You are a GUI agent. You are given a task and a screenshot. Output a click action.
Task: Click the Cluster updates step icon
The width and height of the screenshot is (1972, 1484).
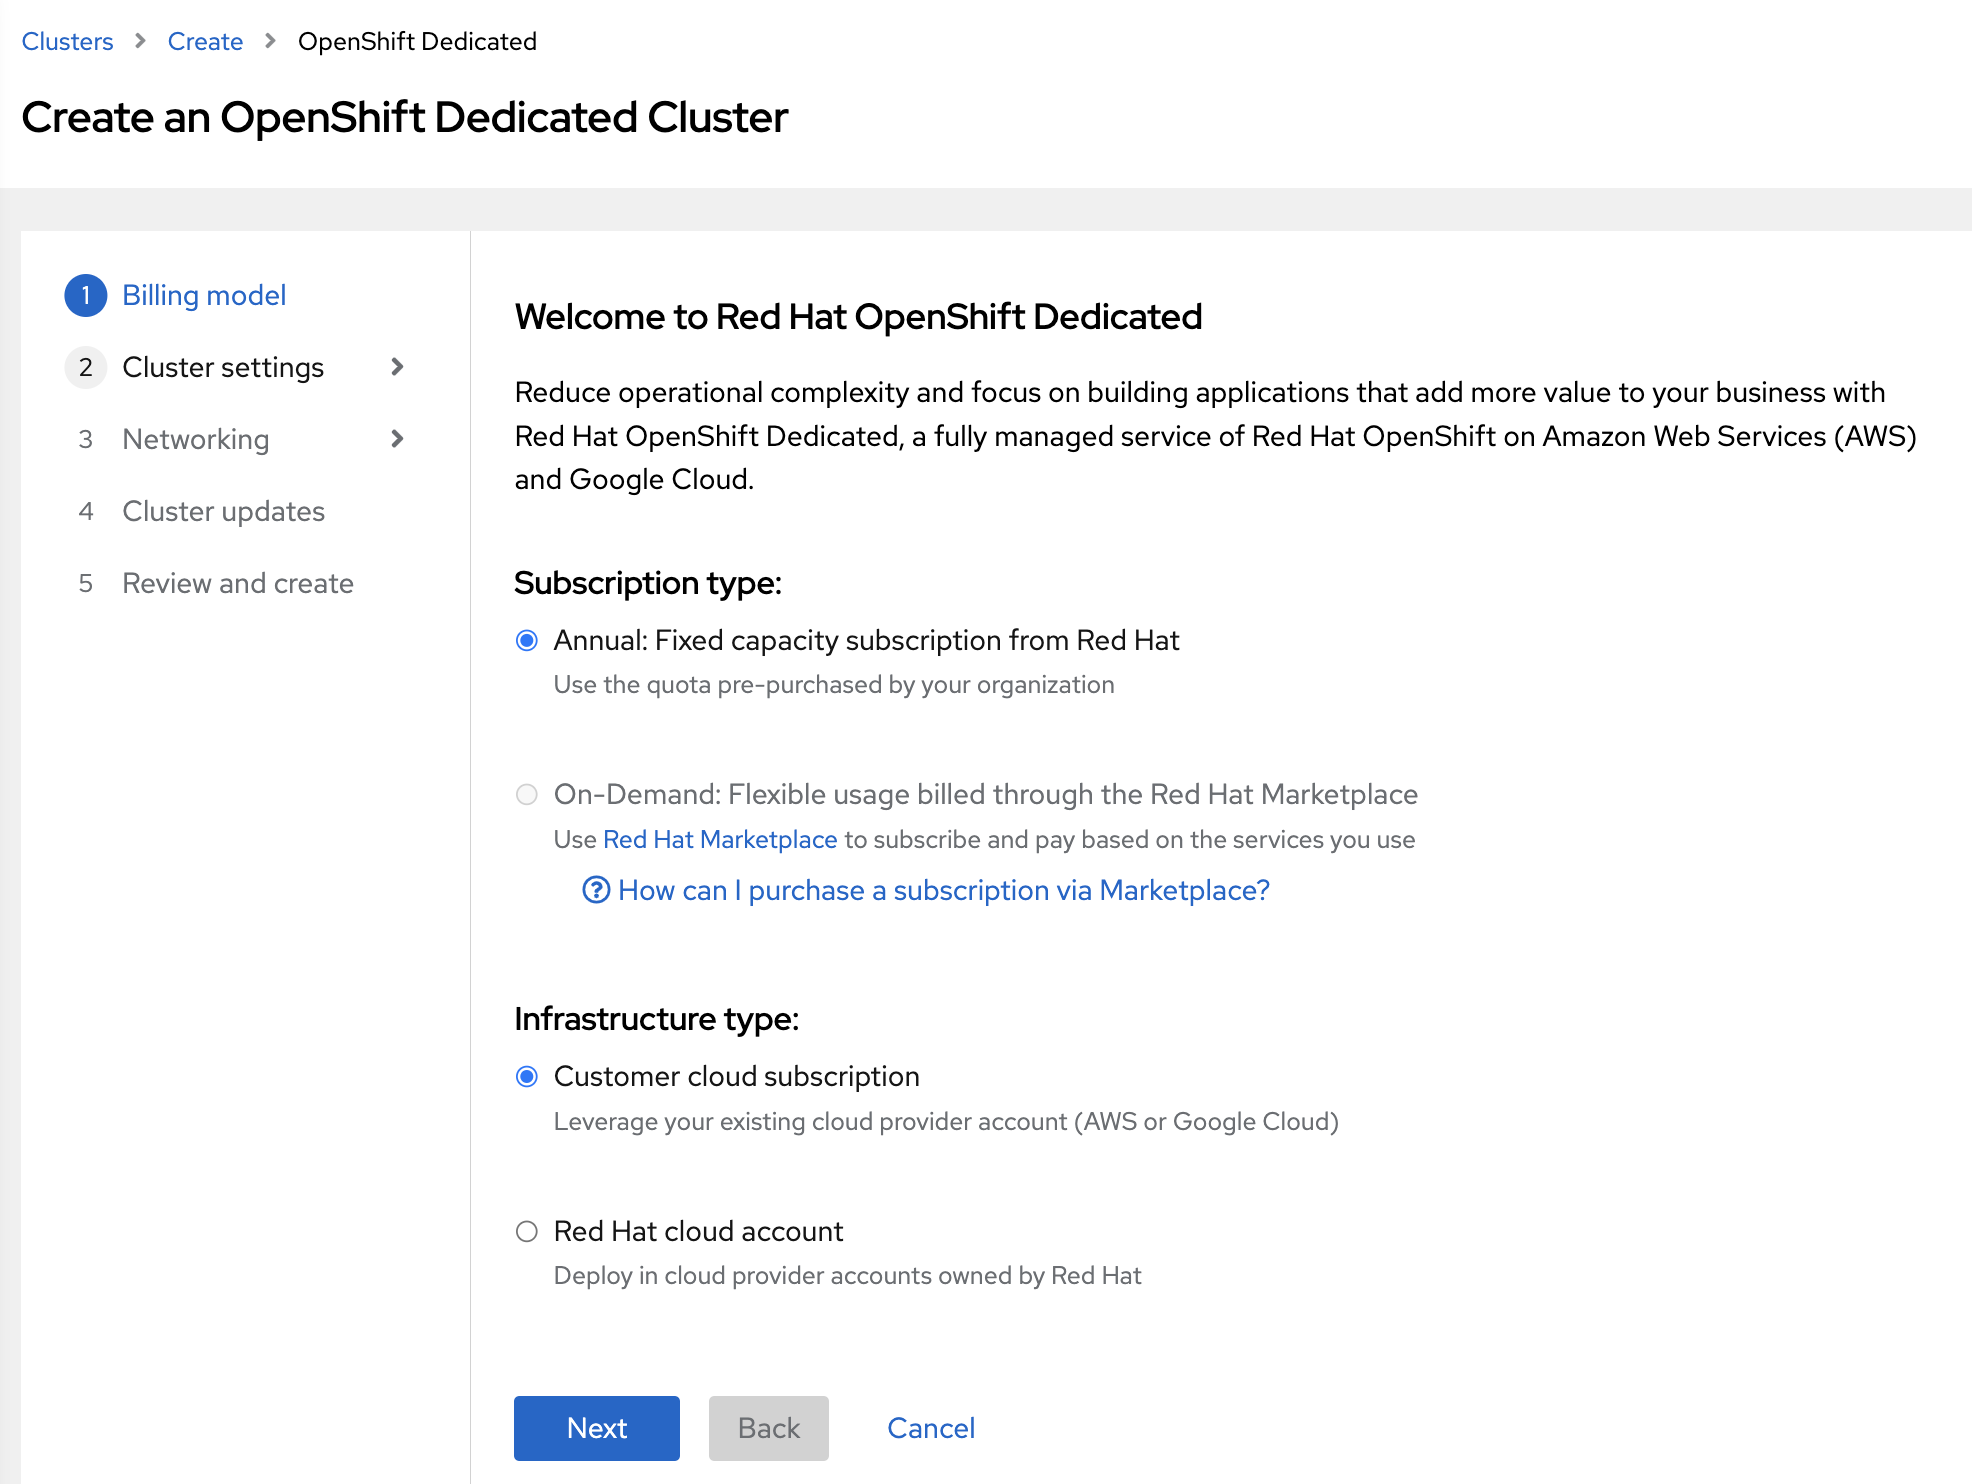[84, 510]
